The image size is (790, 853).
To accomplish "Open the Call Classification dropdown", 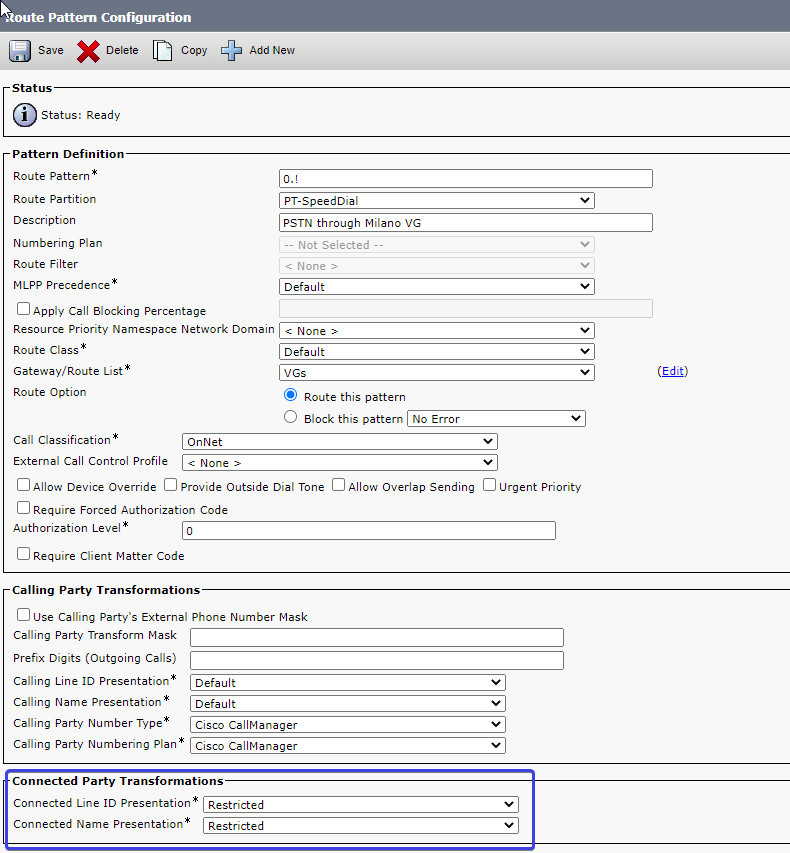I will click(x=339, y=441).
